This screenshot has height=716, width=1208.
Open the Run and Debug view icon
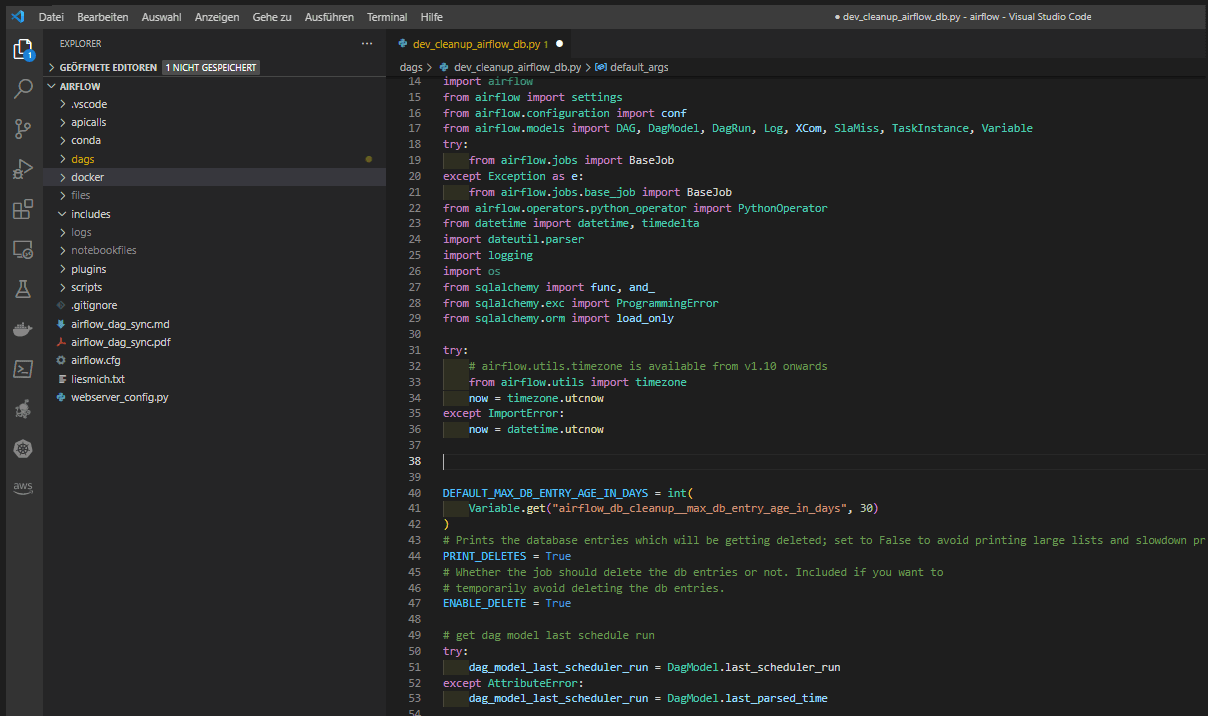[22, 169]
